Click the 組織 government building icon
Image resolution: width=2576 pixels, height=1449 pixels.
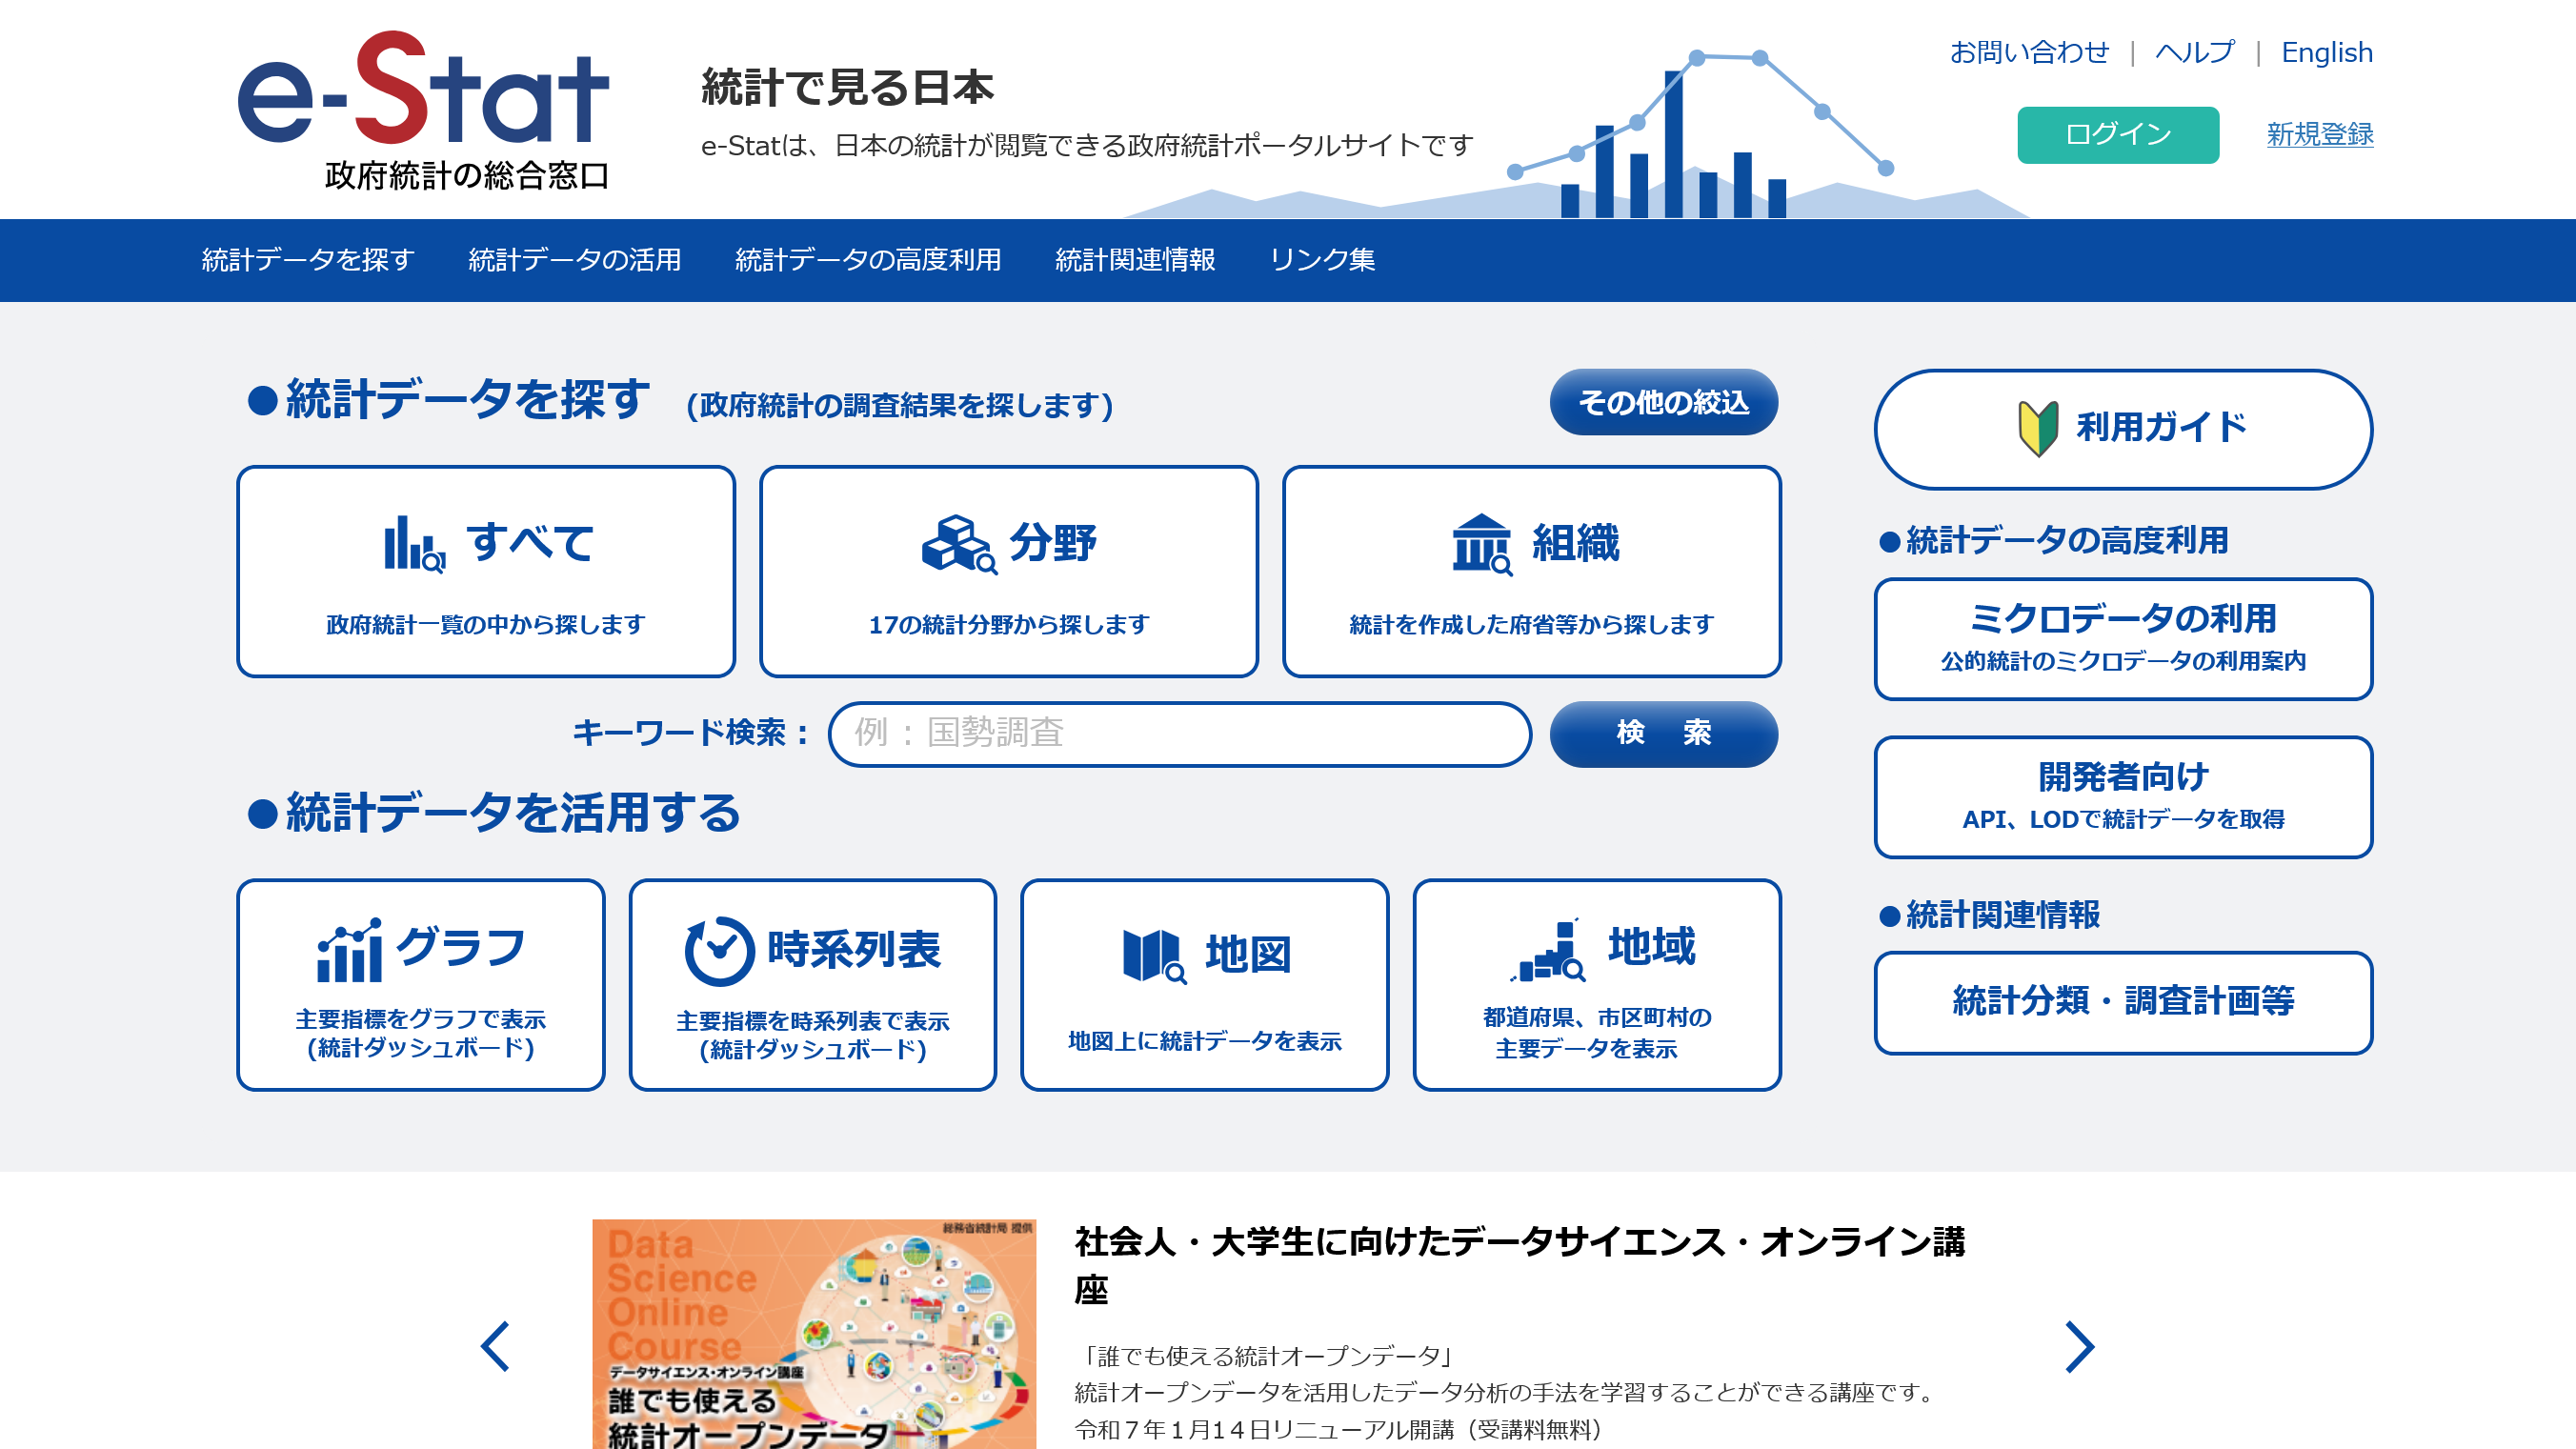pos(1481,544)
